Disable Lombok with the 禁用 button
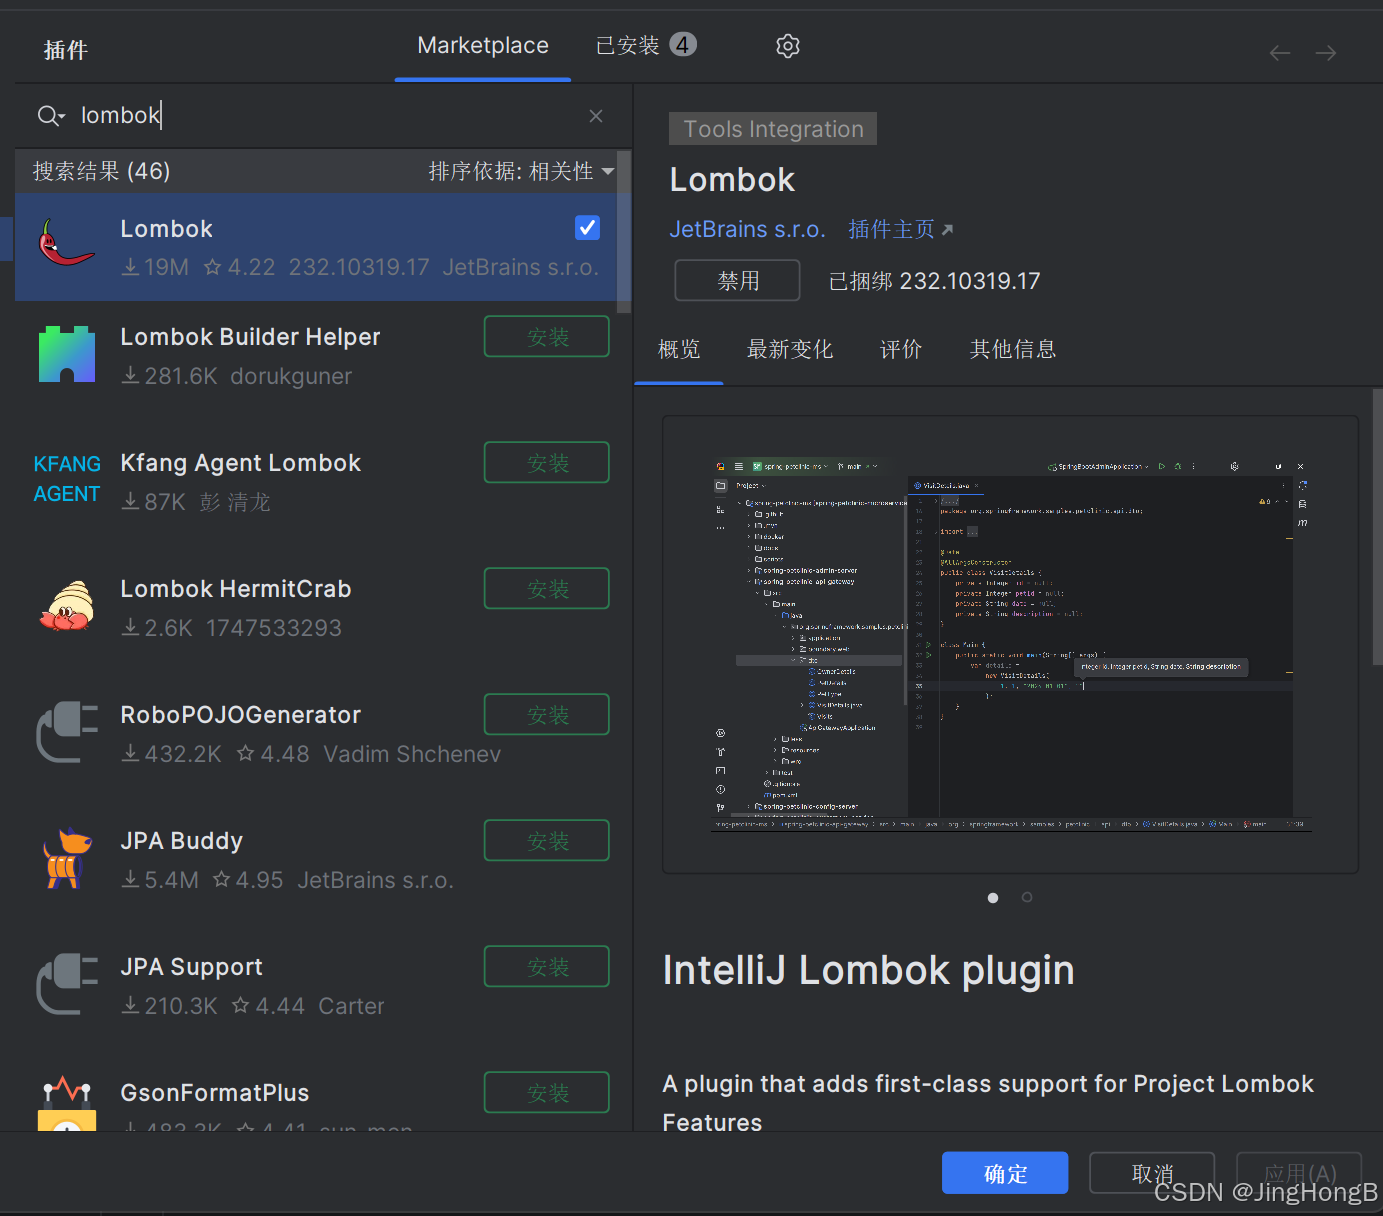The image size is (1383, 1216). 738,281
